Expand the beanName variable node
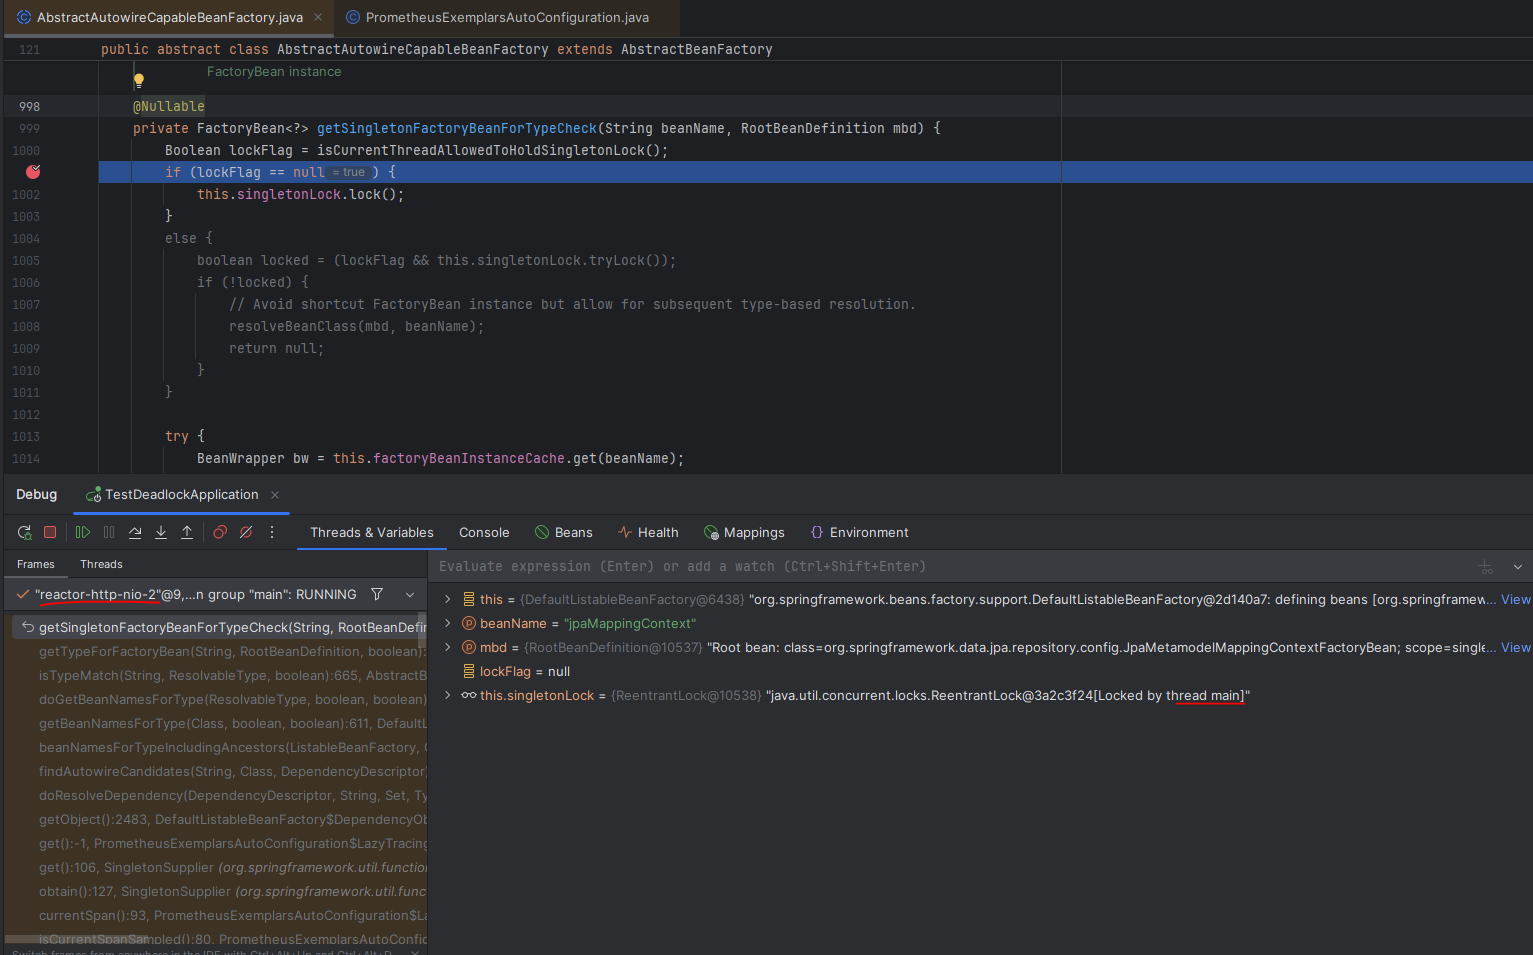1533x955 pixels. (448, 624)
